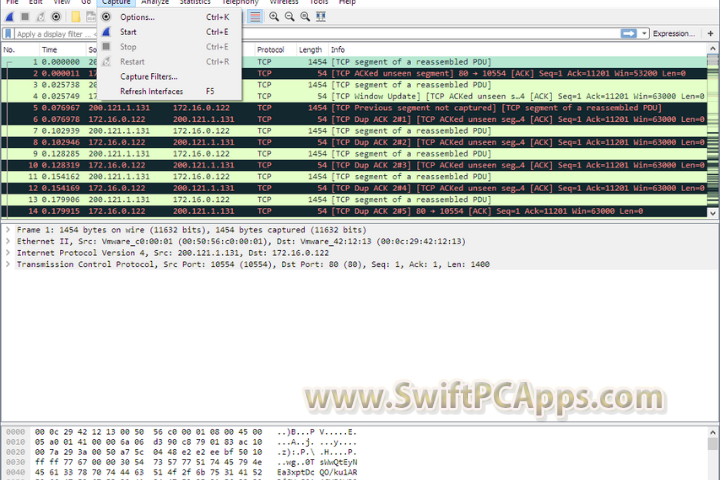720x480 pixels.
Task: Click the yellow open file folder icon
Action: click(76, 17)
